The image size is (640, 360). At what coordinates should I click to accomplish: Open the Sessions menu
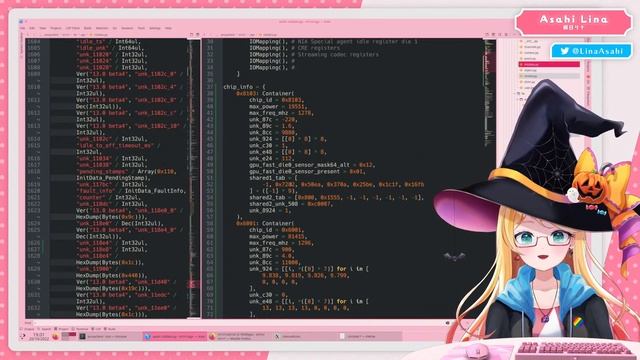tap(127, 28)
